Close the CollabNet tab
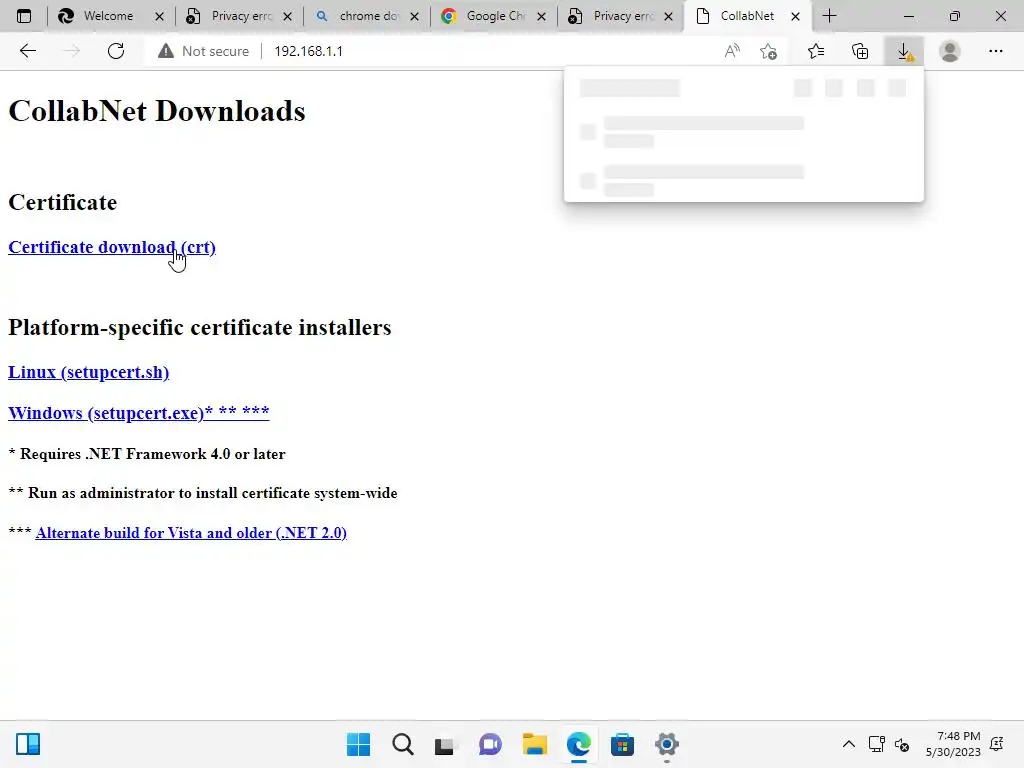1024x768 pixels. [x=795, y=16]
